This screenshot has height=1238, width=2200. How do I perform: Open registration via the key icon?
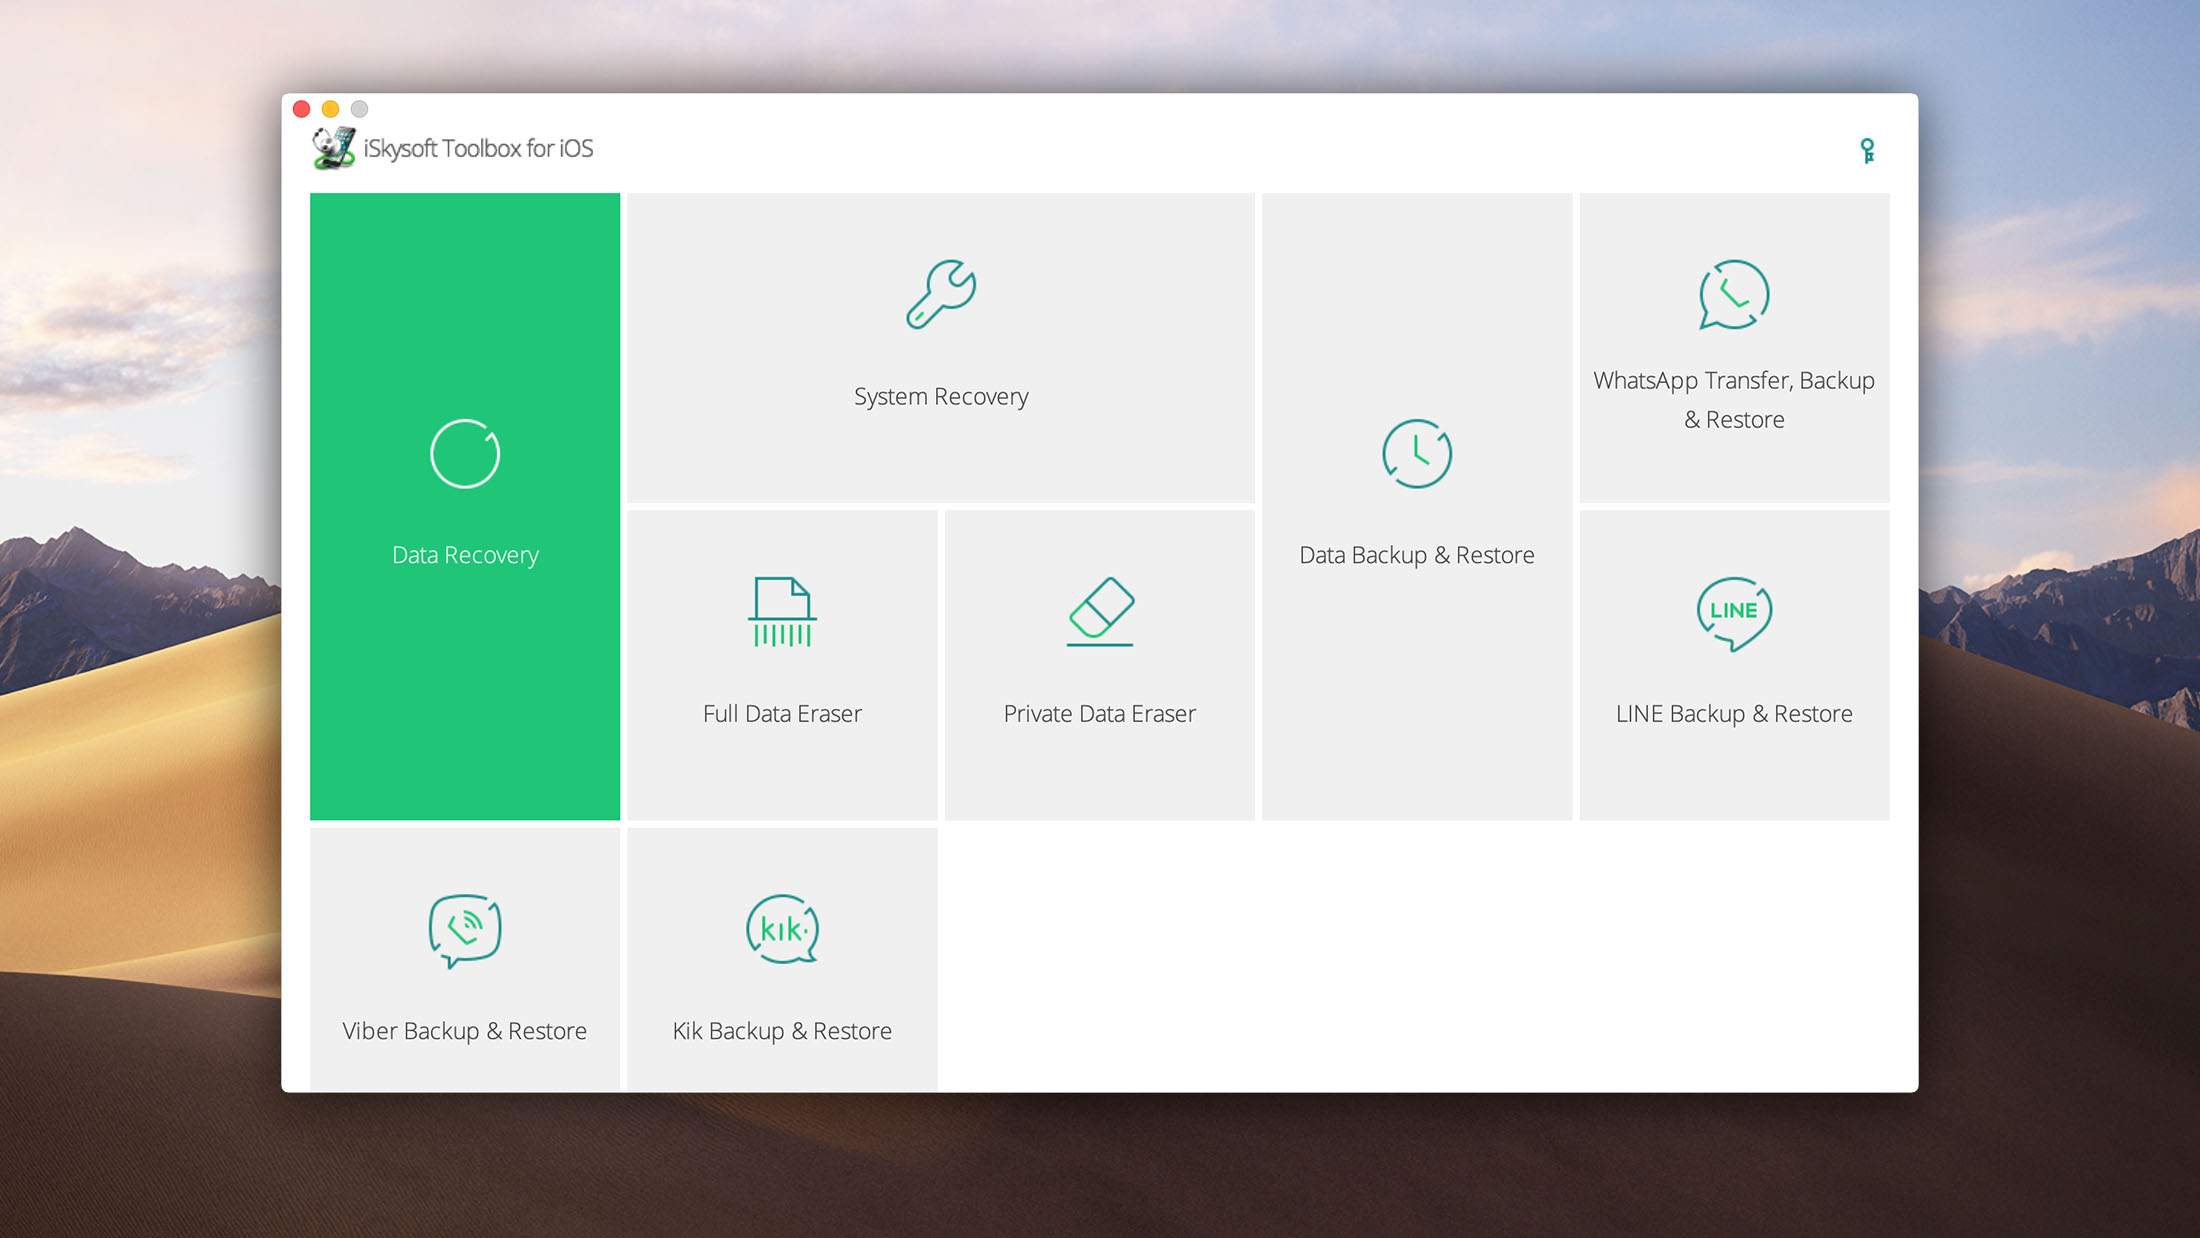[x=1867, y=150]
